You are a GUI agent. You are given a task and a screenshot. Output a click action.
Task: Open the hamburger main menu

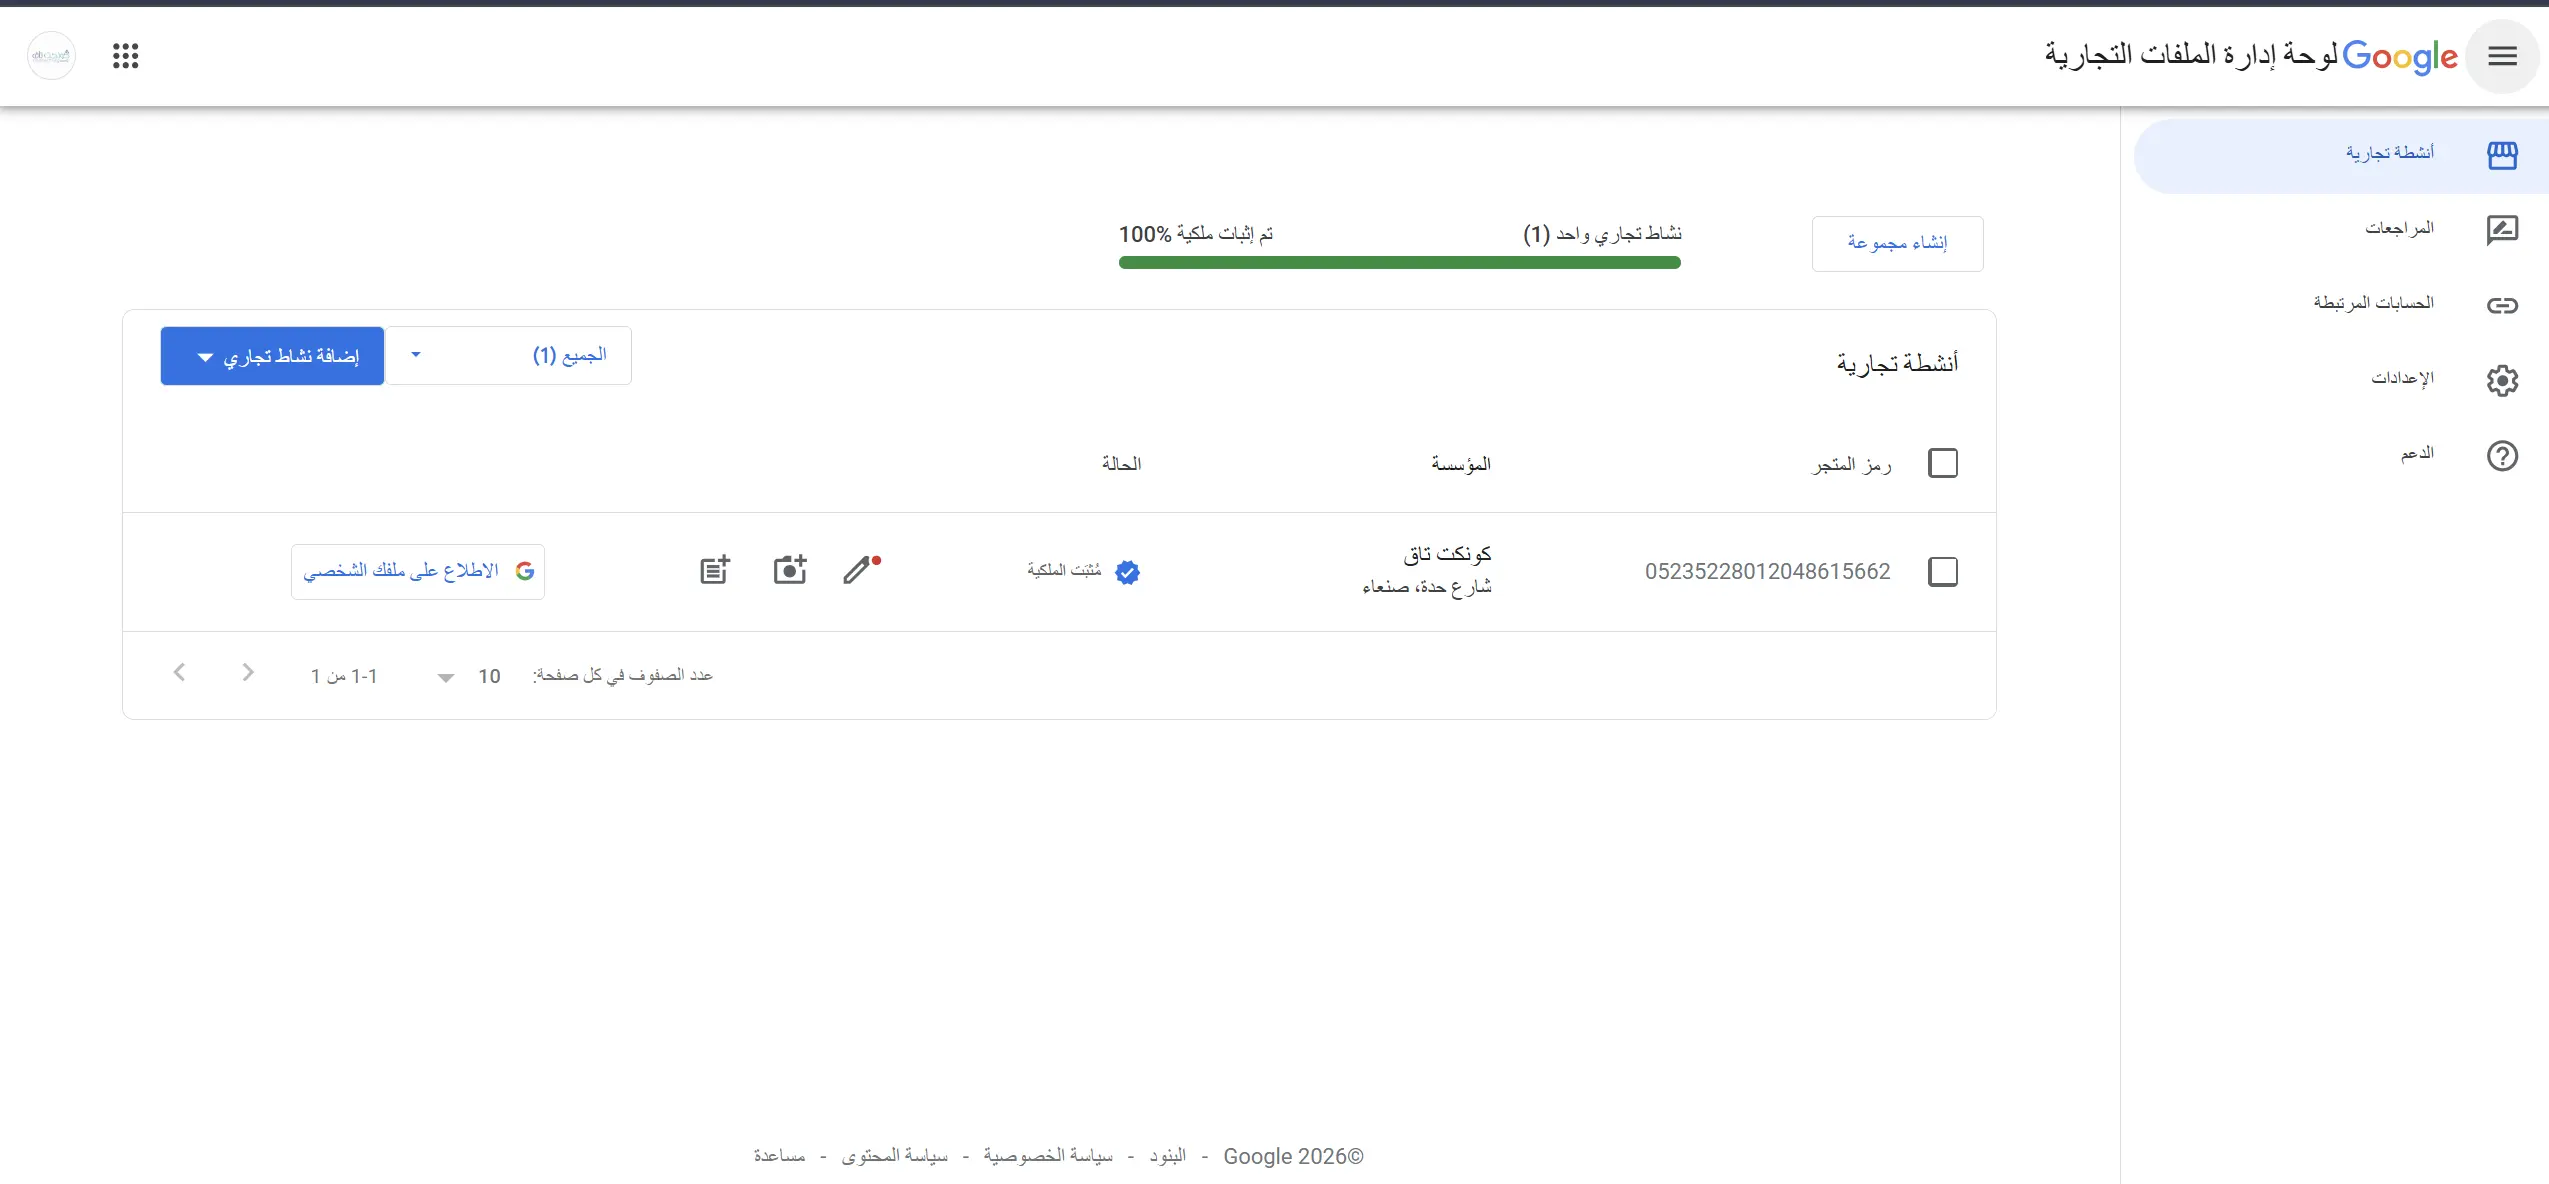[2502, 56]
